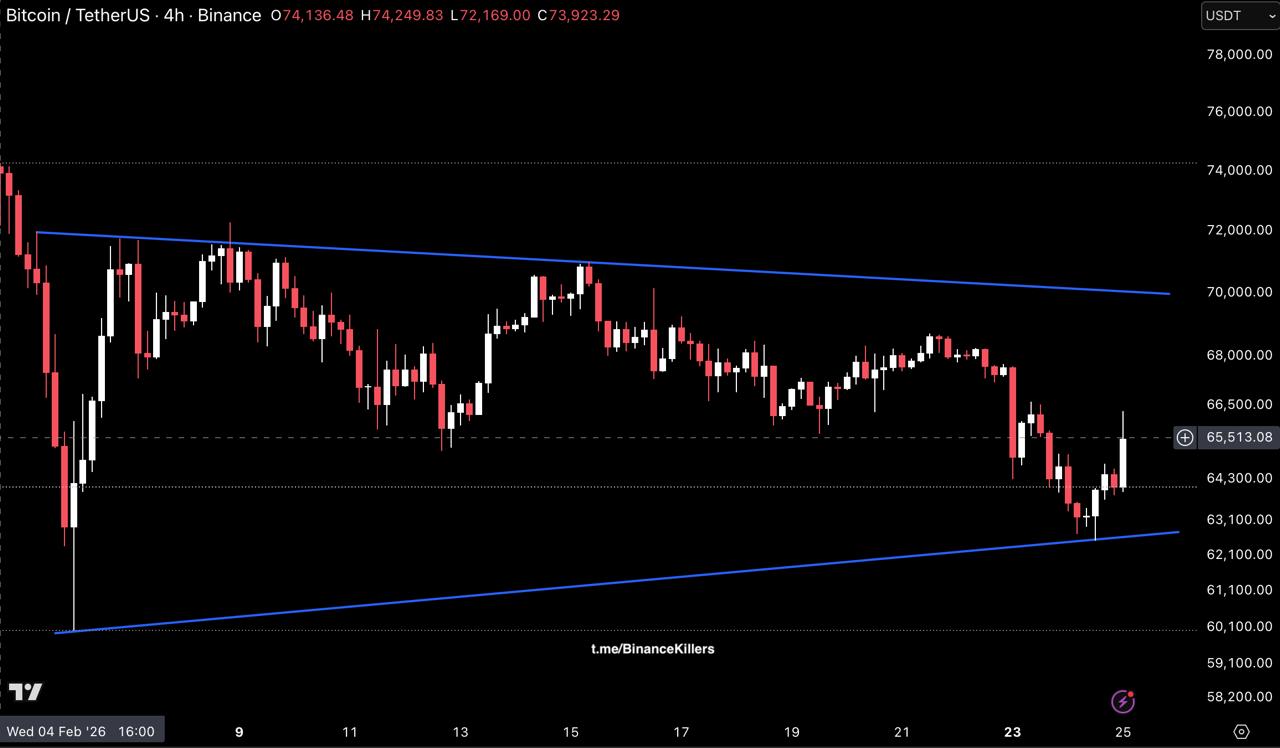
Task: Click the t.me/BinanceKillers watermark link
Action: point(652,648)
